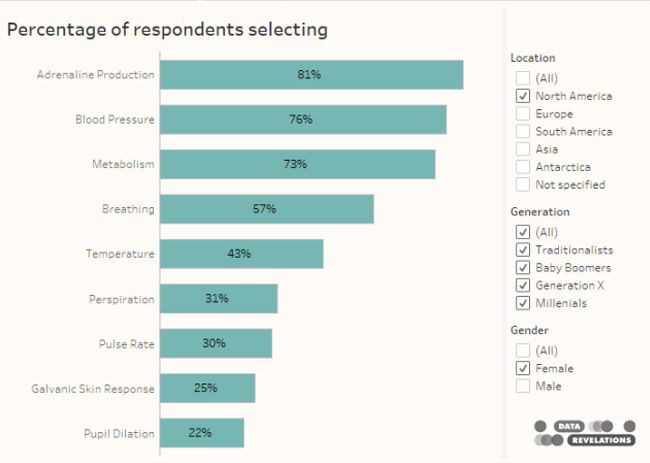
Task: Untick the Millenials checkbox
Action: point(522,303)
